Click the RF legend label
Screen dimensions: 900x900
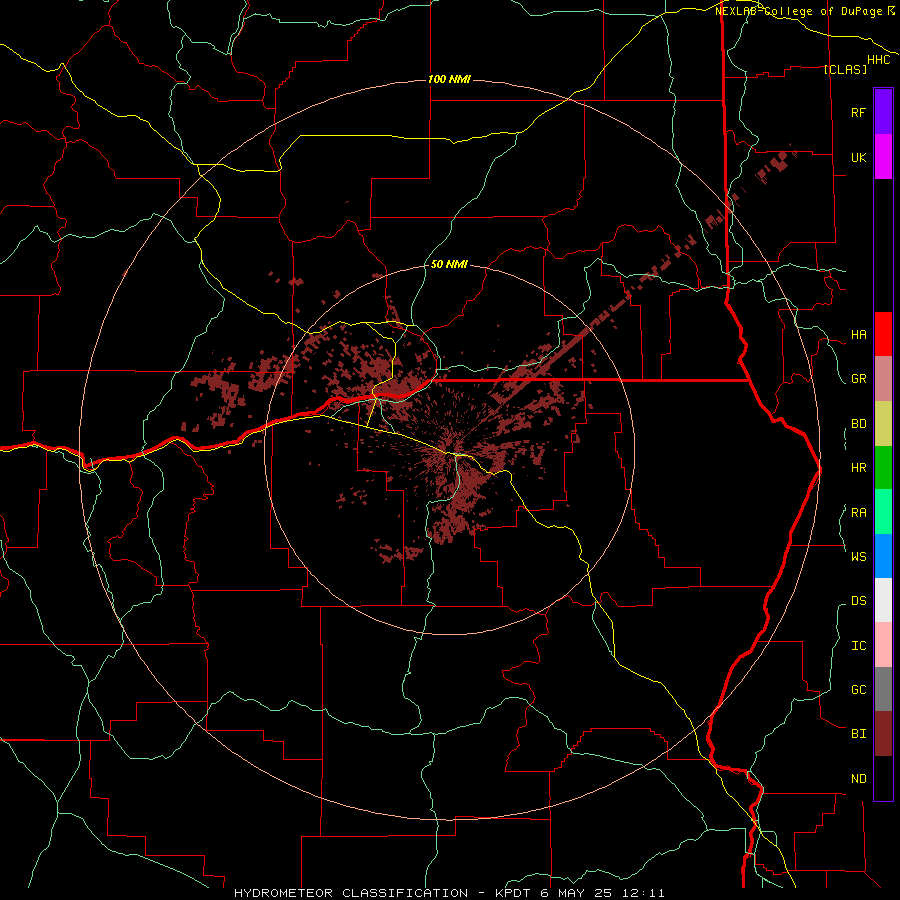click(x=858, y=112)
